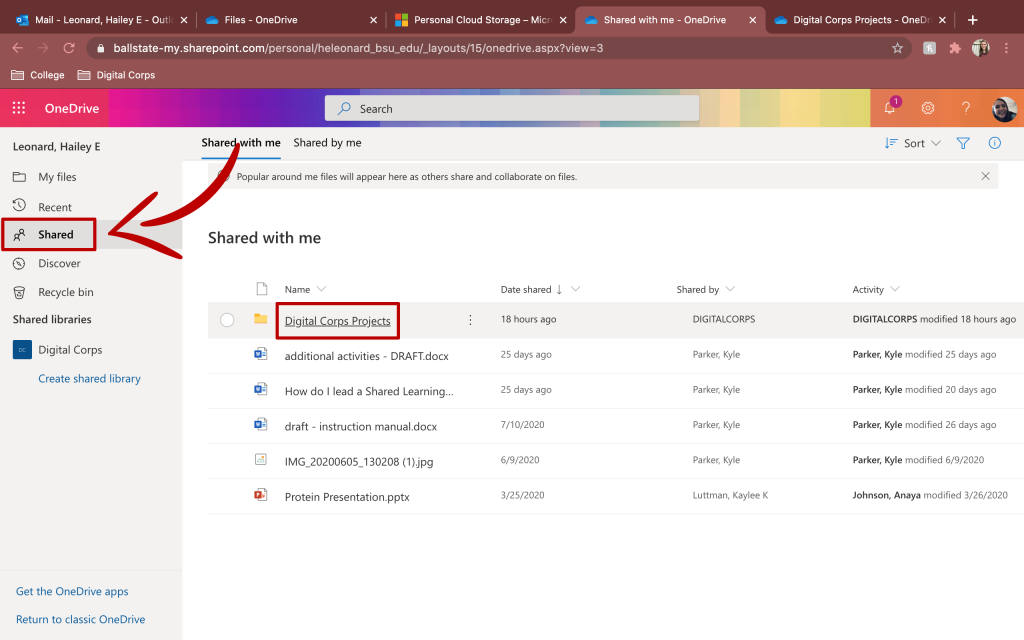Screen dimensions: 1024x640
Task: Open the app launcher waffle icon
Action: 19,108
